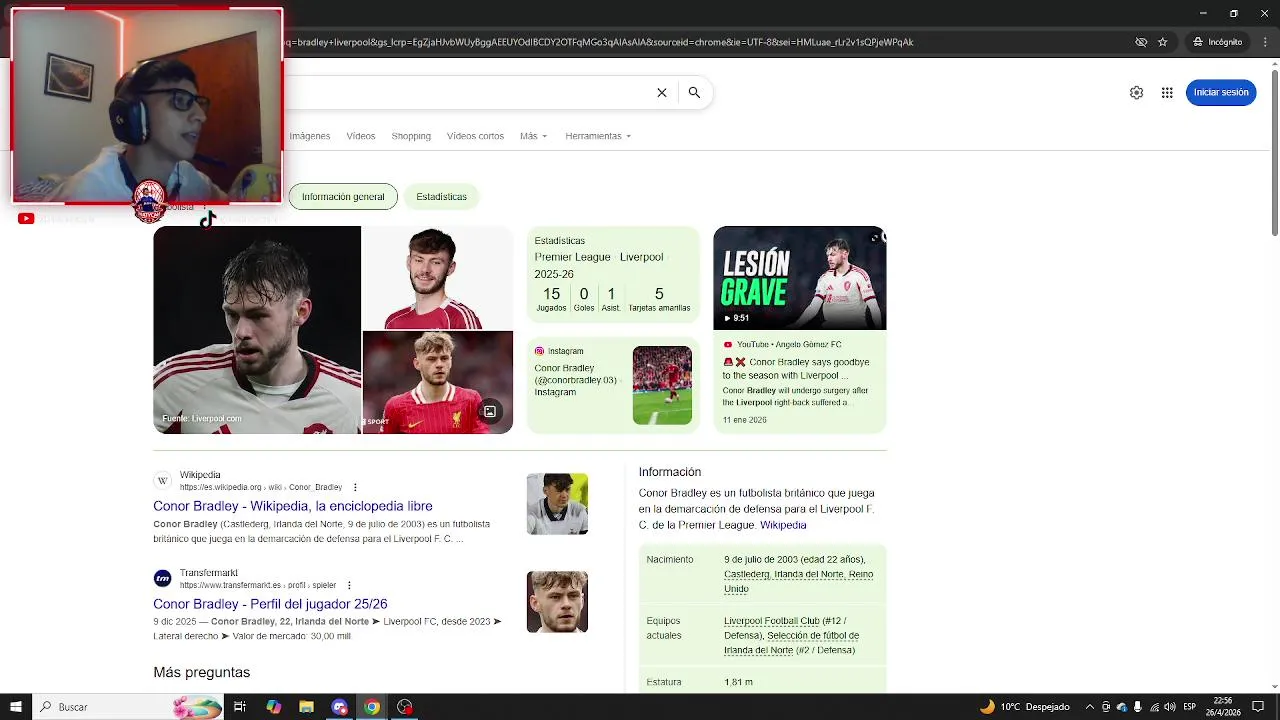Image resolution: width=1280 pixels, height=720 pixels.
Task: Open the Wi-Fi network tray icon
Action: point(1153,707)
